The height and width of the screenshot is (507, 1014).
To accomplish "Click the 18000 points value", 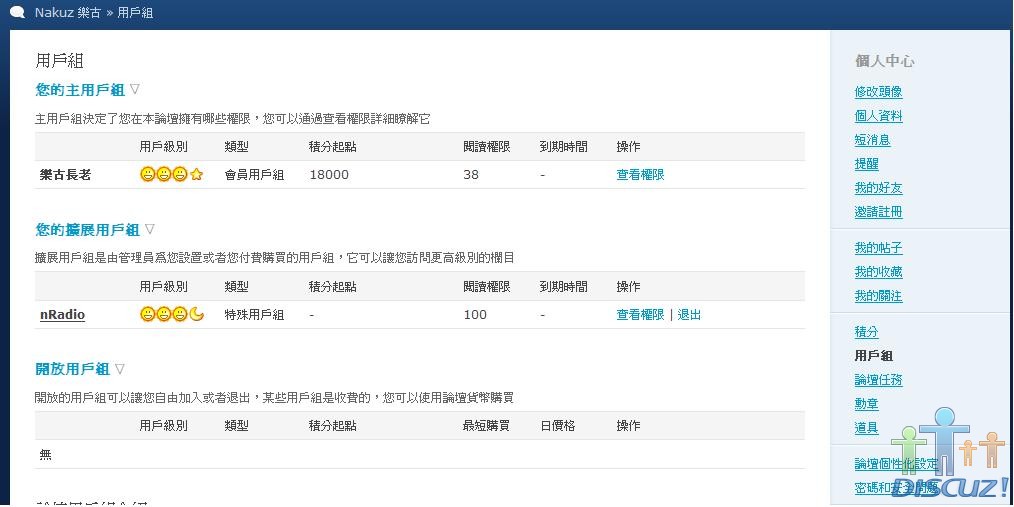I will (x=329, y=175).
